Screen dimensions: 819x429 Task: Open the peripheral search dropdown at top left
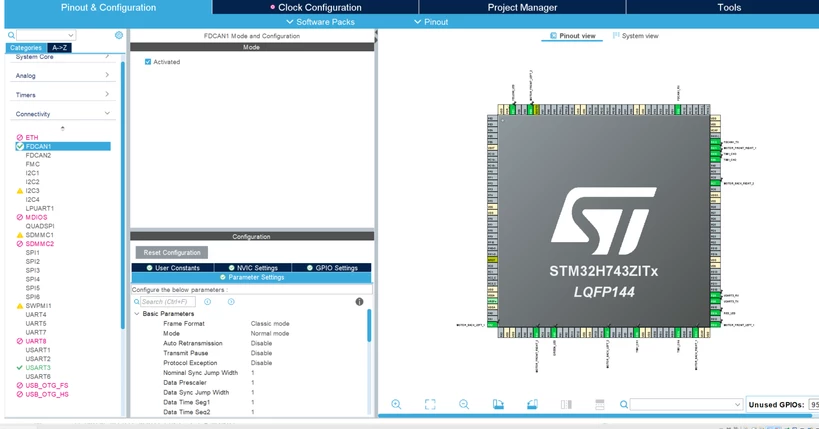(71, 35)
